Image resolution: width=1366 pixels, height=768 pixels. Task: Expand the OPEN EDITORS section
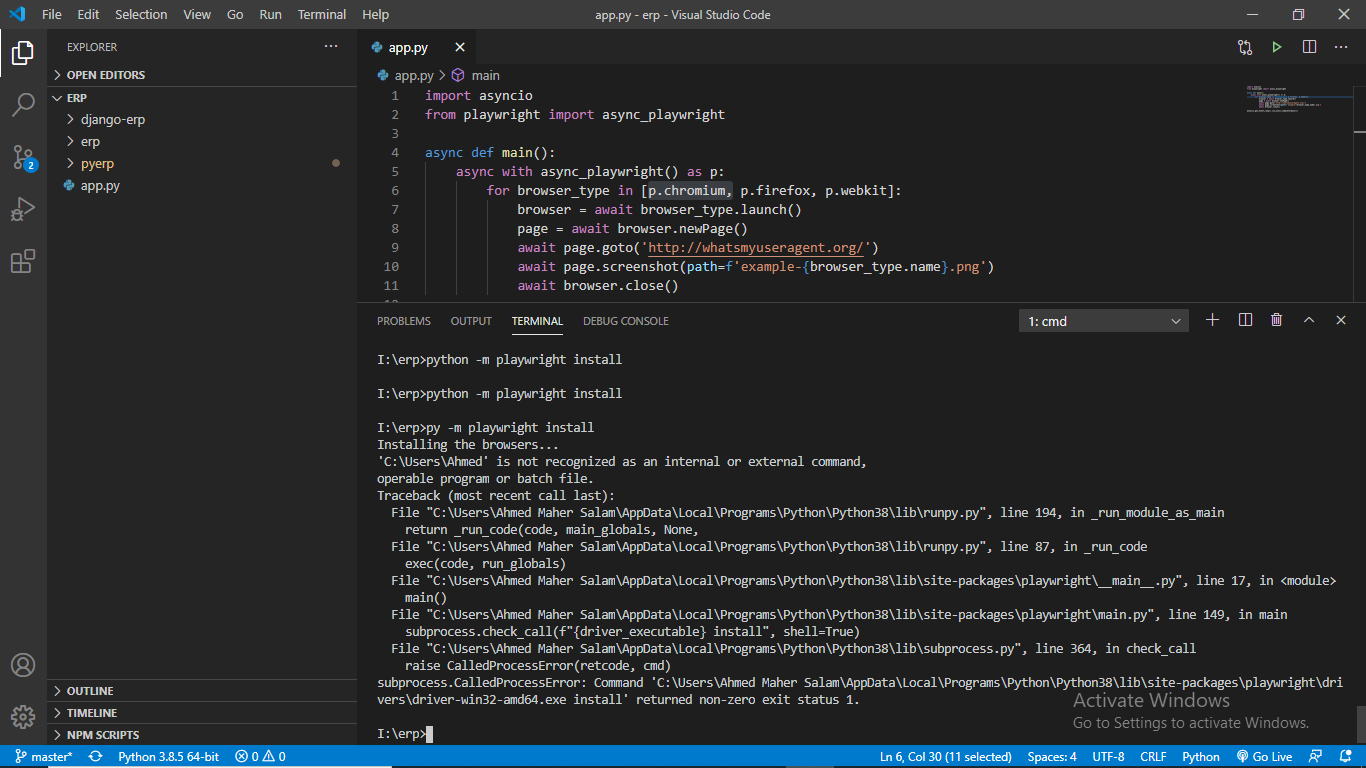201,75
